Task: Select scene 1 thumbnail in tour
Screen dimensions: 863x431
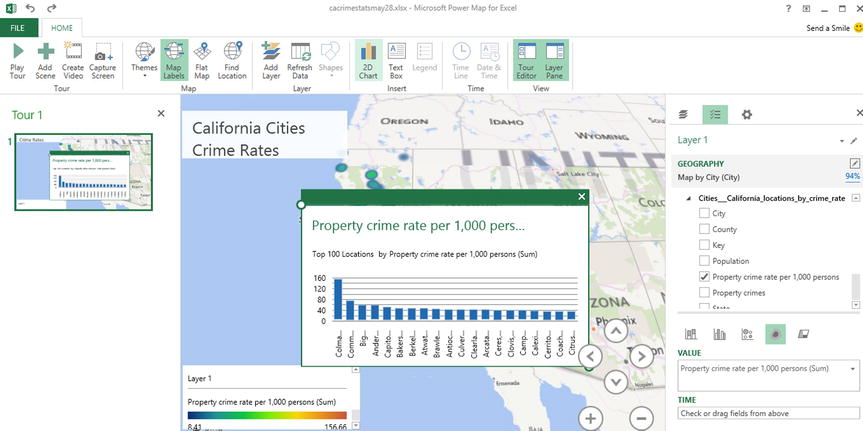Action: click(x=84, y=172)
